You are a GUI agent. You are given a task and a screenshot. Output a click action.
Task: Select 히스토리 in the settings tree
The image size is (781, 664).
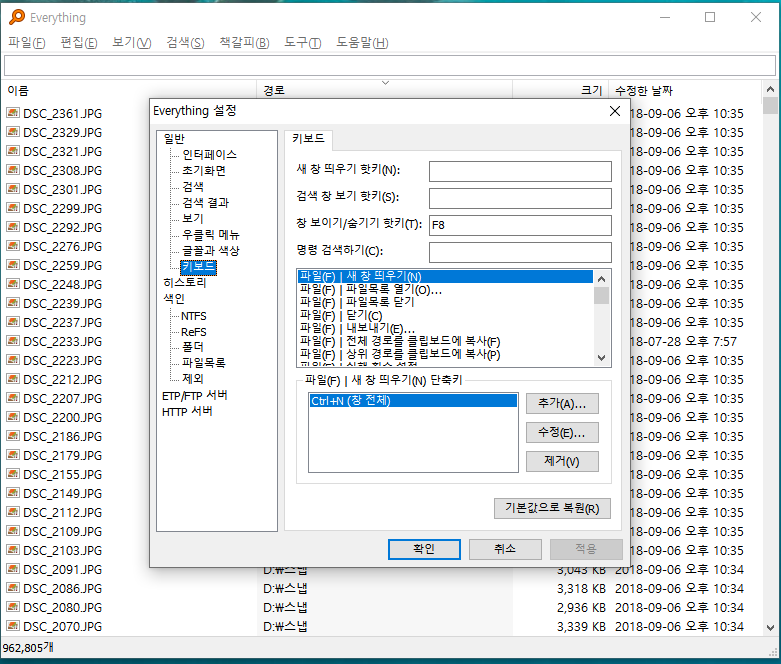point(185,282)
